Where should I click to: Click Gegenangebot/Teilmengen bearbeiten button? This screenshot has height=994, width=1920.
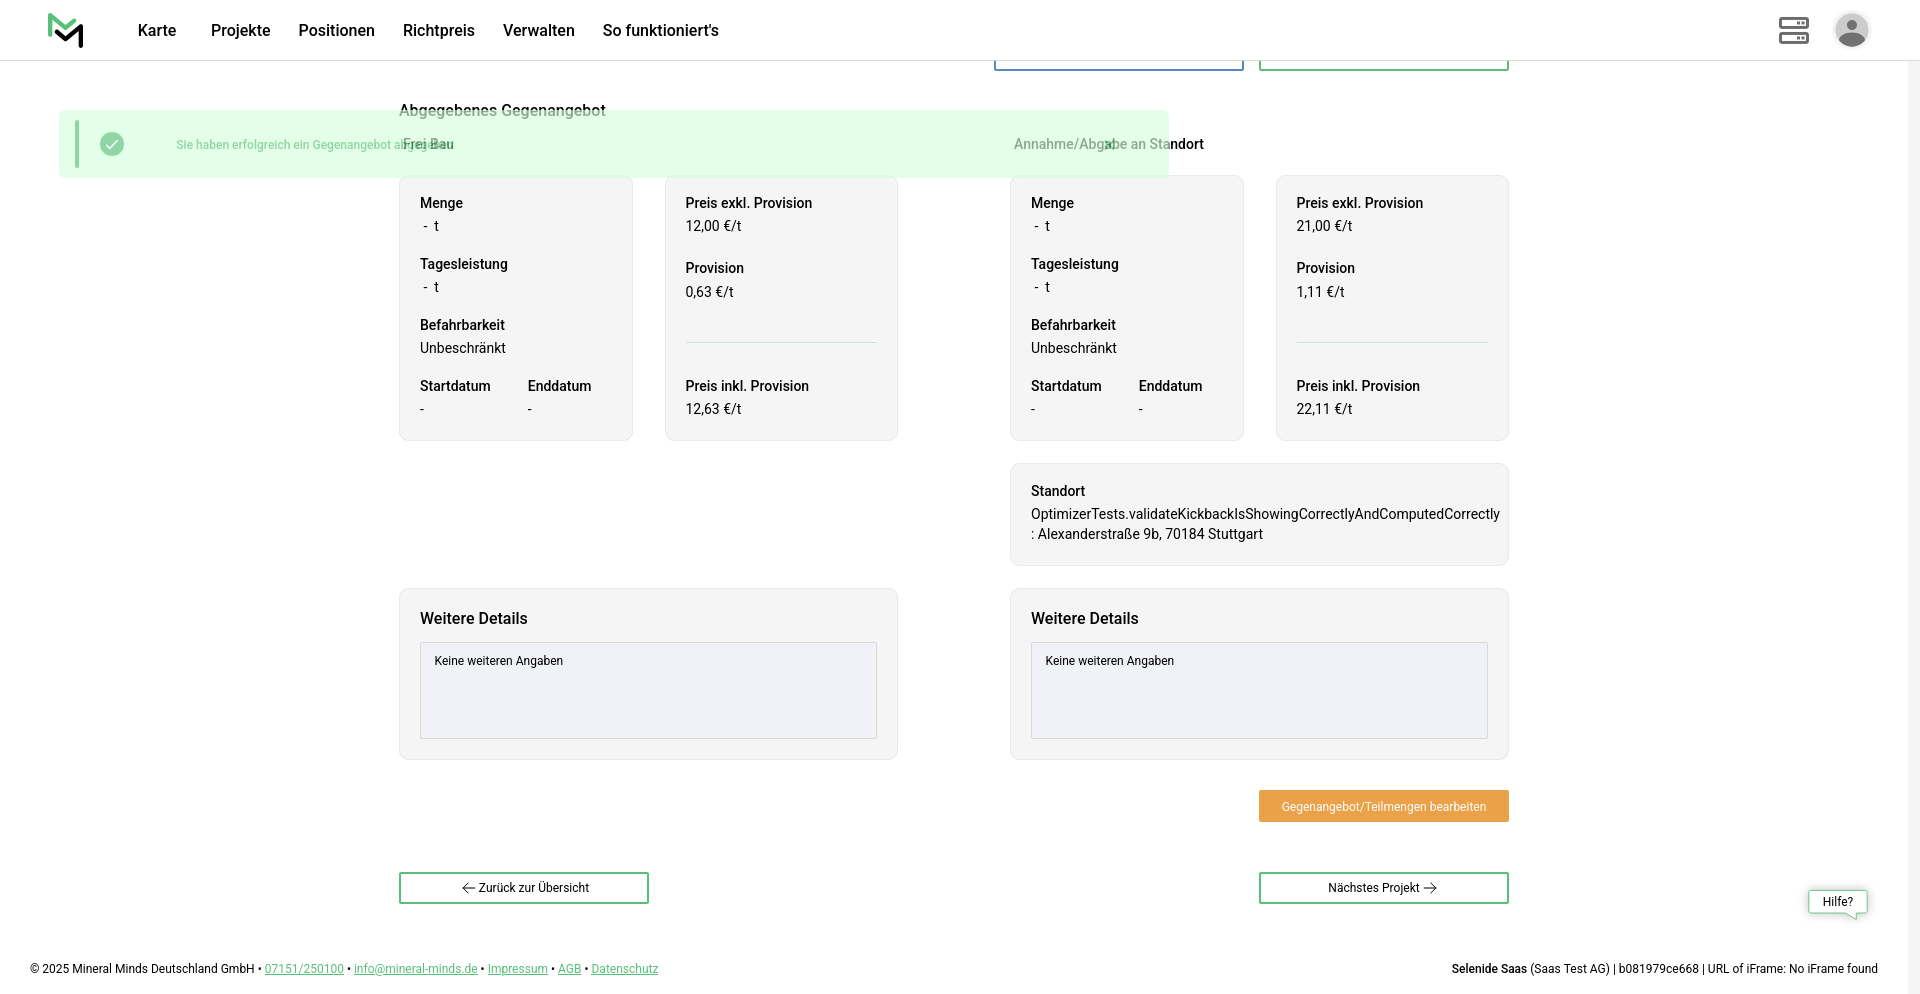[x=1383, y=806]
